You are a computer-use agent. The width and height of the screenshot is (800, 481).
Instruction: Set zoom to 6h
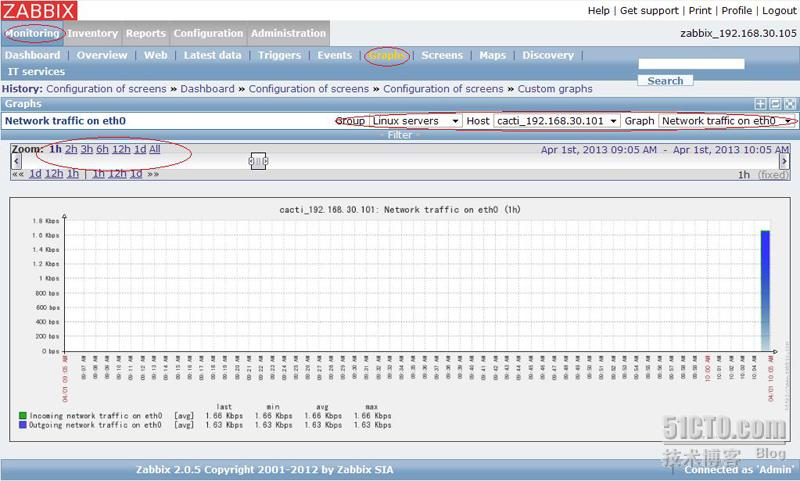click(103, 149)
